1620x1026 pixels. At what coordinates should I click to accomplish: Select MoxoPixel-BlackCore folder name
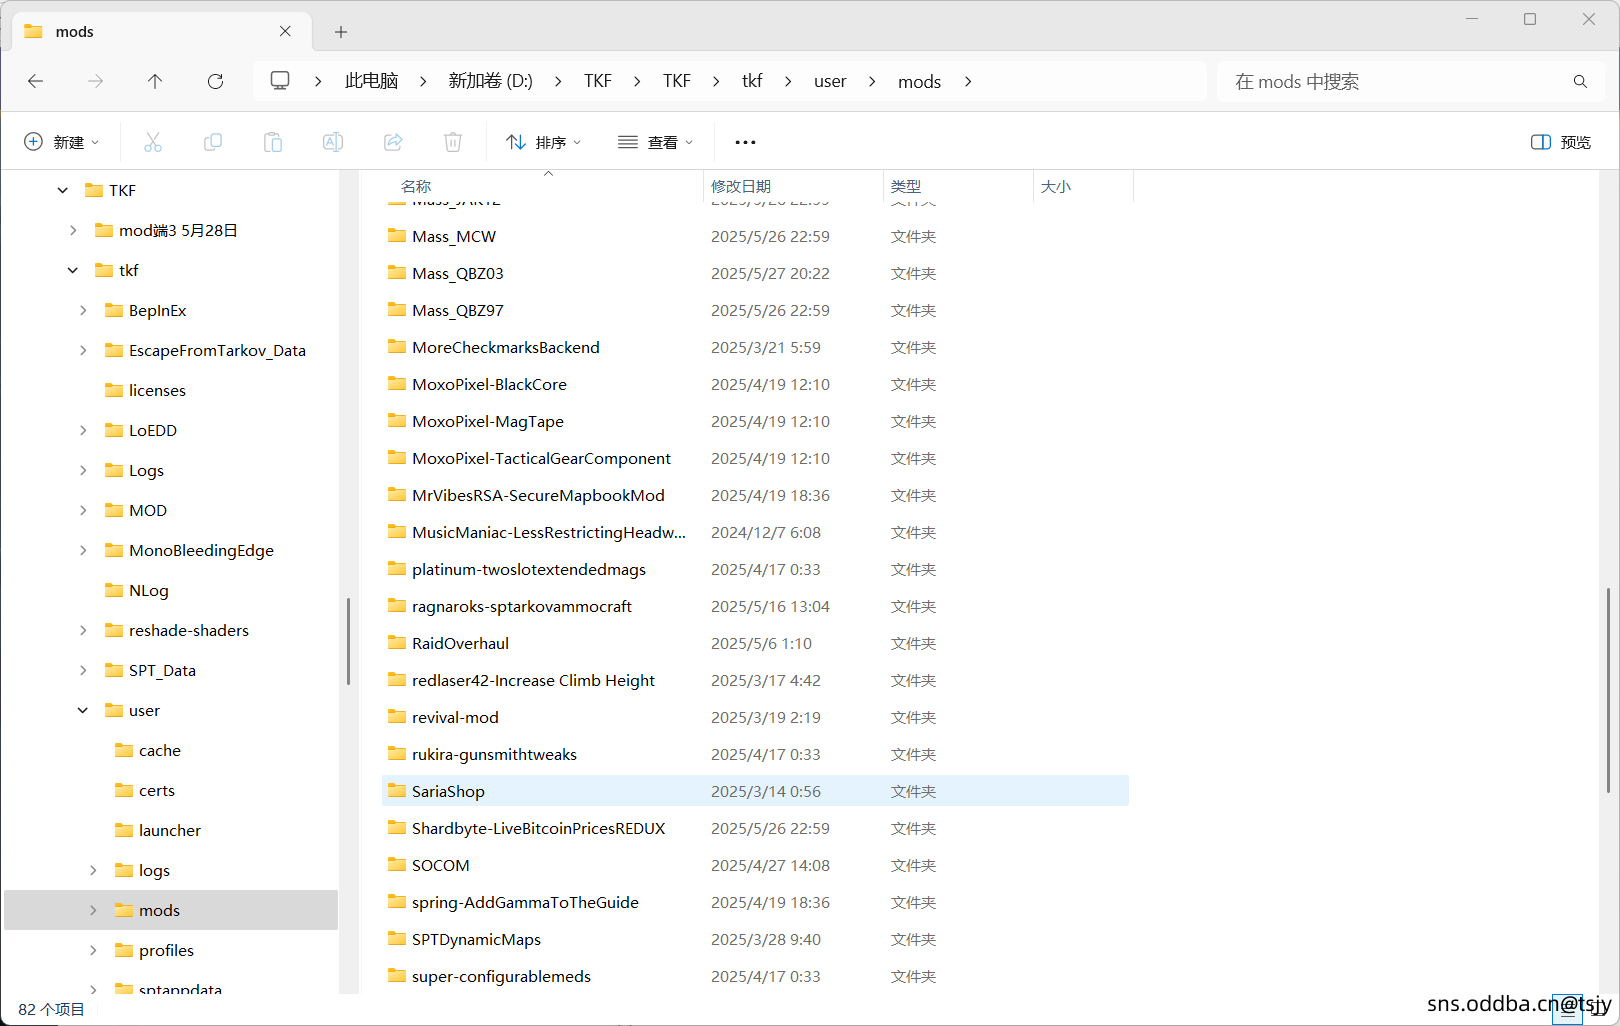[x=489, y=384]
